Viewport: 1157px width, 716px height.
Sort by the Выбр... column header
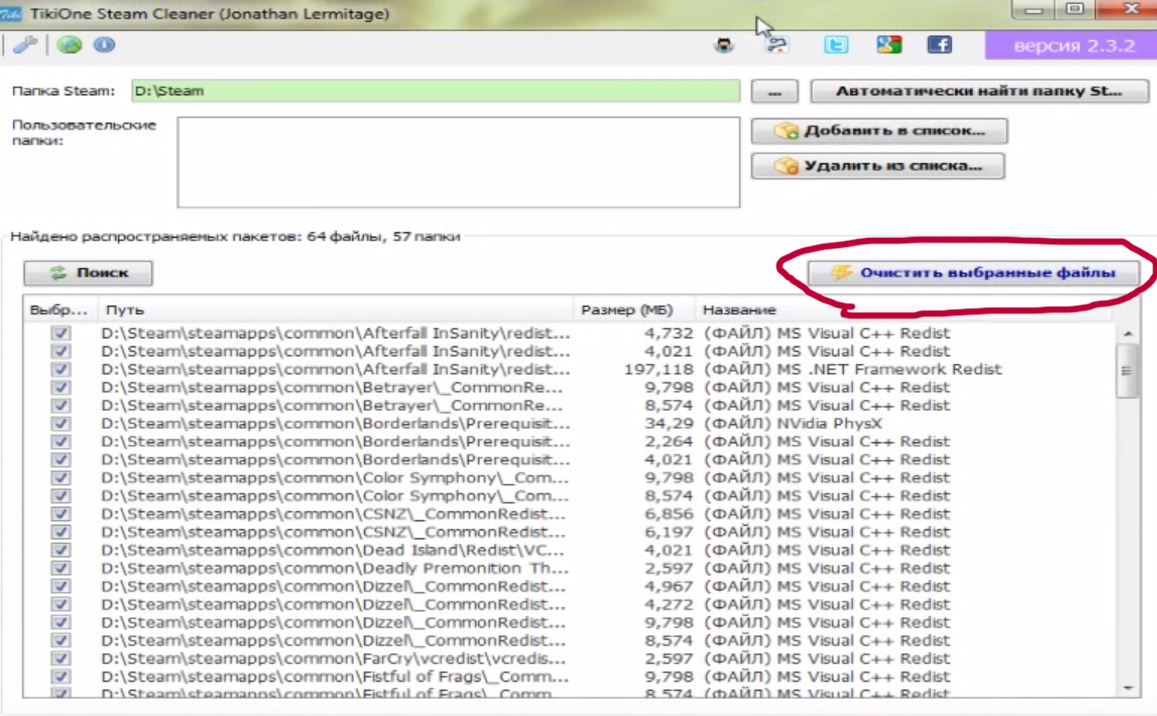coord(59,310)
